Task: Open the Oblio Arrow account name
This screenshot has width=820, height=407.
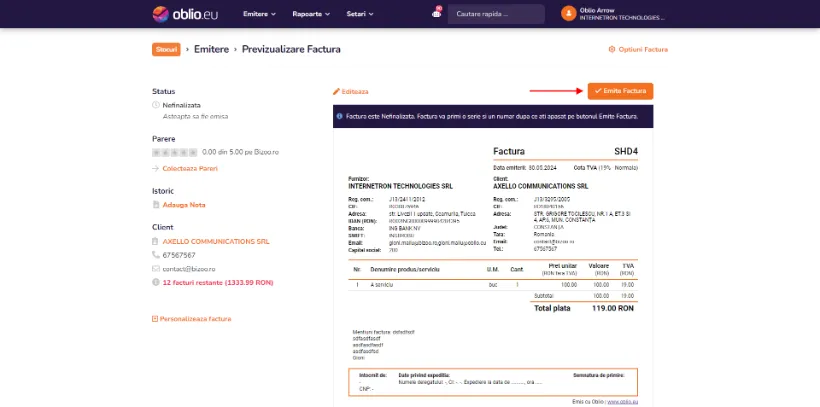Action: 597,10
